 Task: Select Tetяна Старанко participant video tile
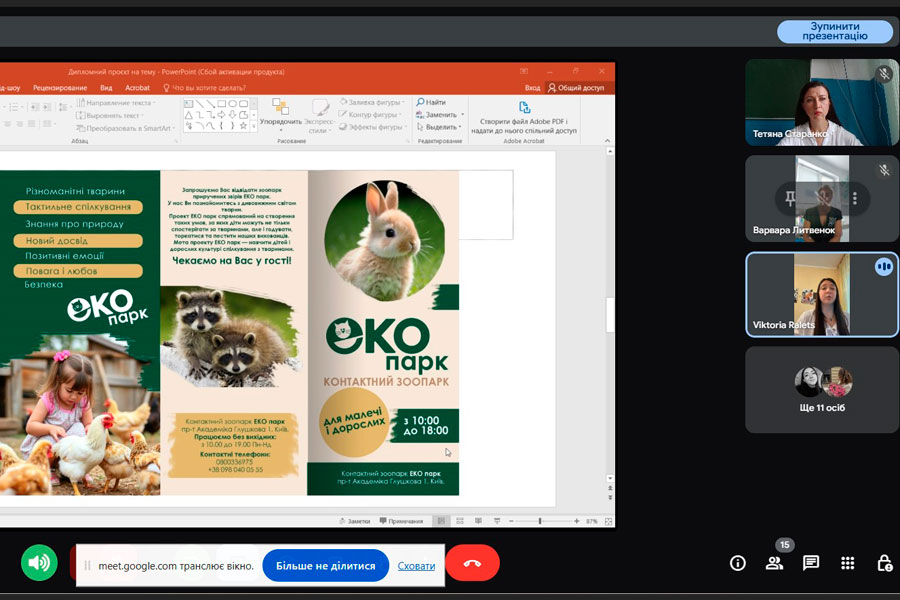coord(821,102)
